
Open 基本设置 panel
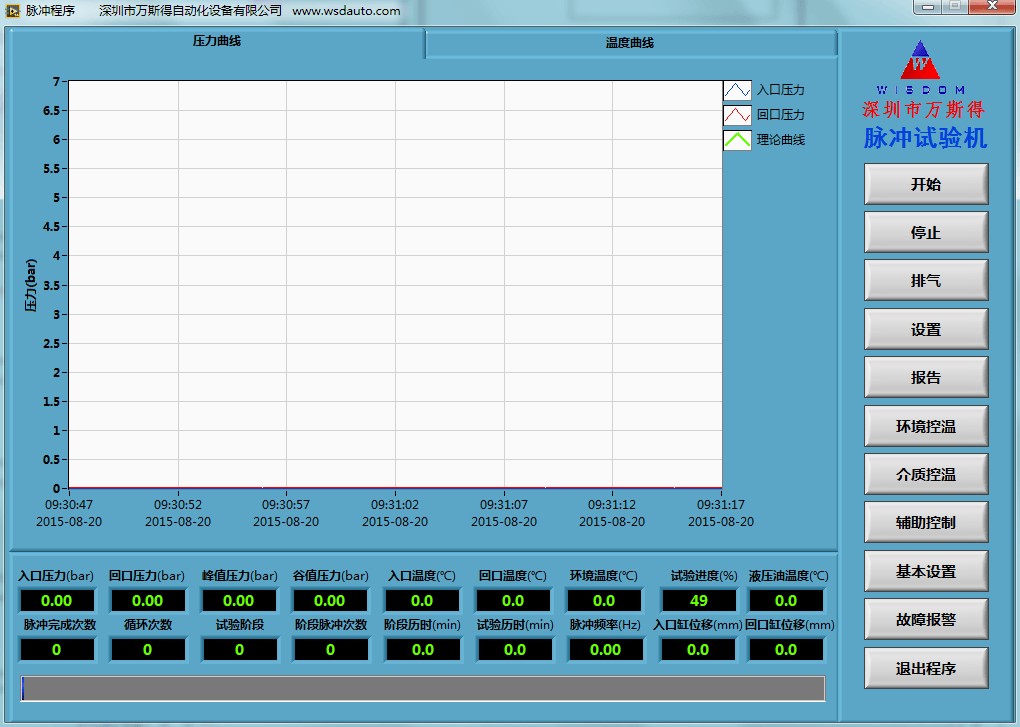(926, 571)
